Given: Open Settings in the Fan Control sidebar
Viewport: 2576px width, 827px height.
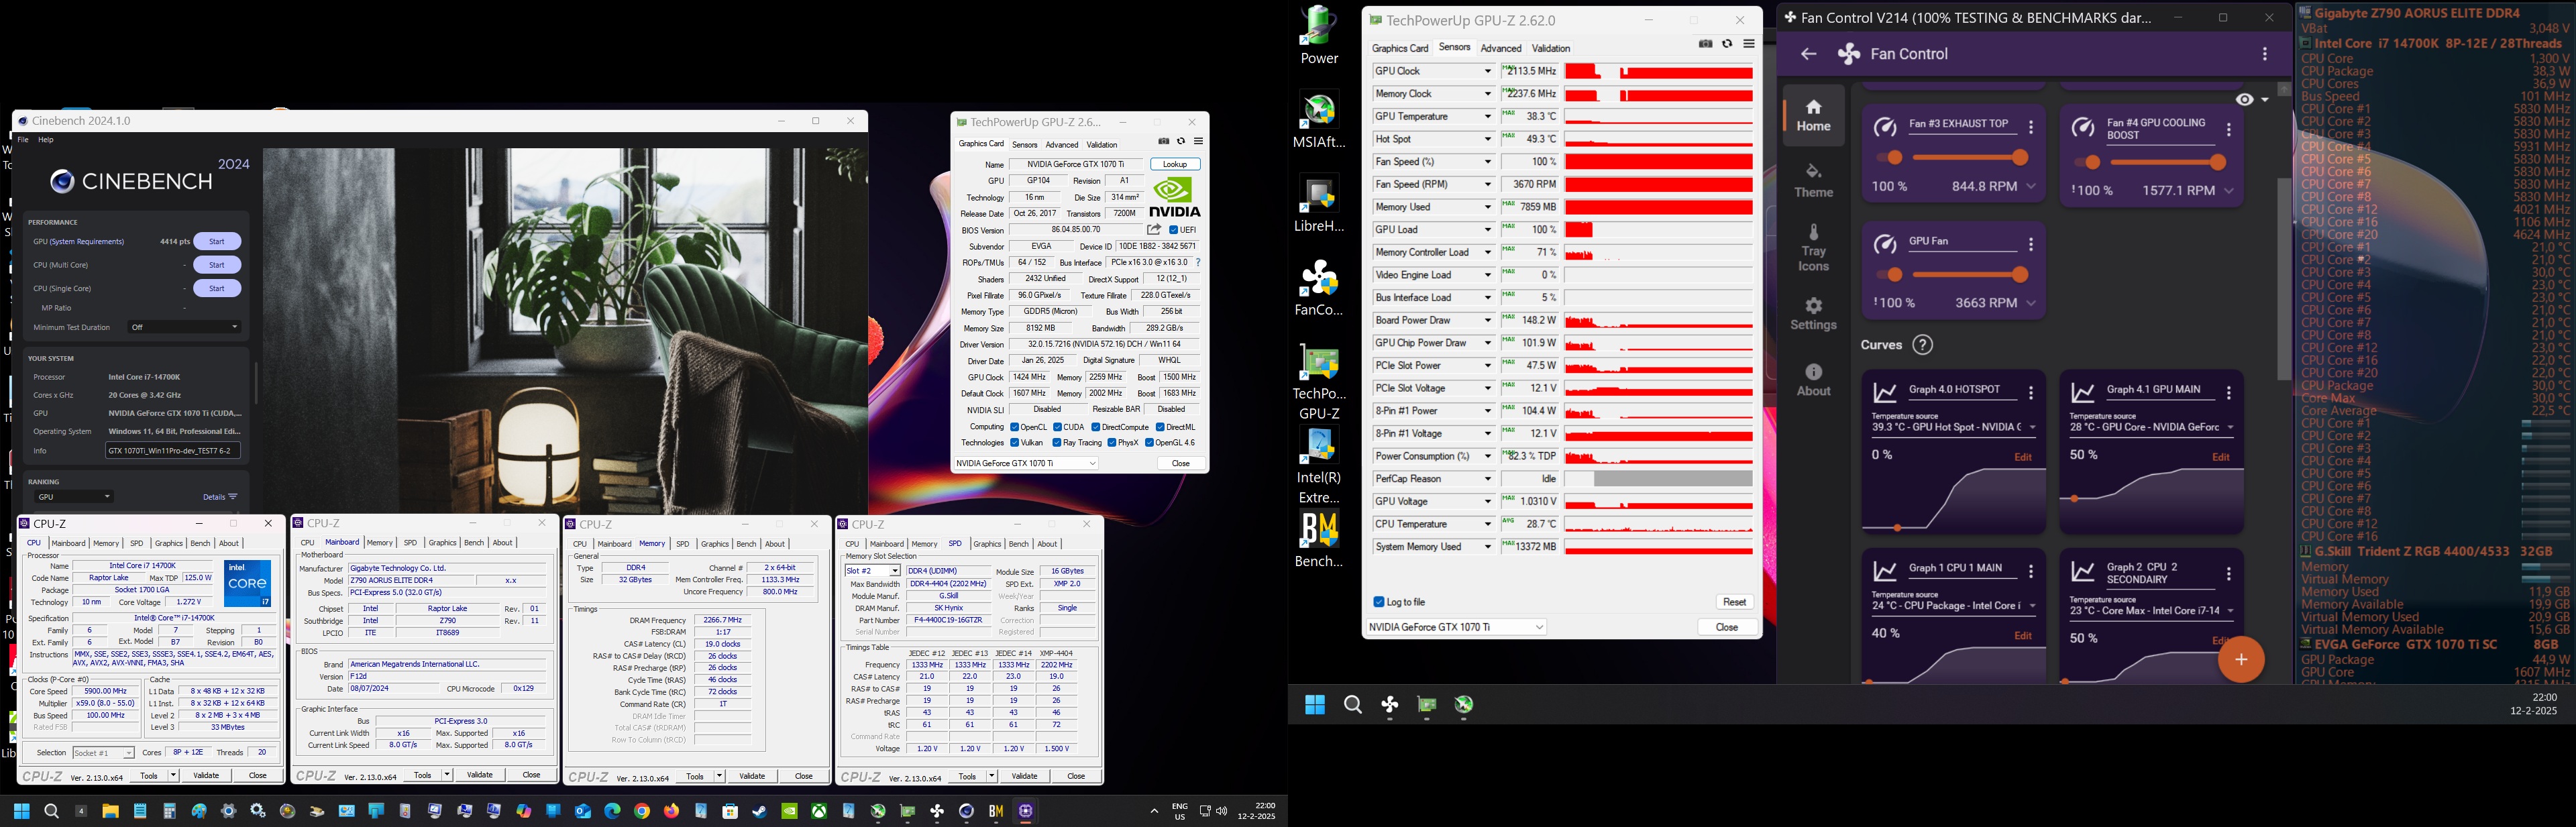Looking at the screenshot, I should [1813, 314].
